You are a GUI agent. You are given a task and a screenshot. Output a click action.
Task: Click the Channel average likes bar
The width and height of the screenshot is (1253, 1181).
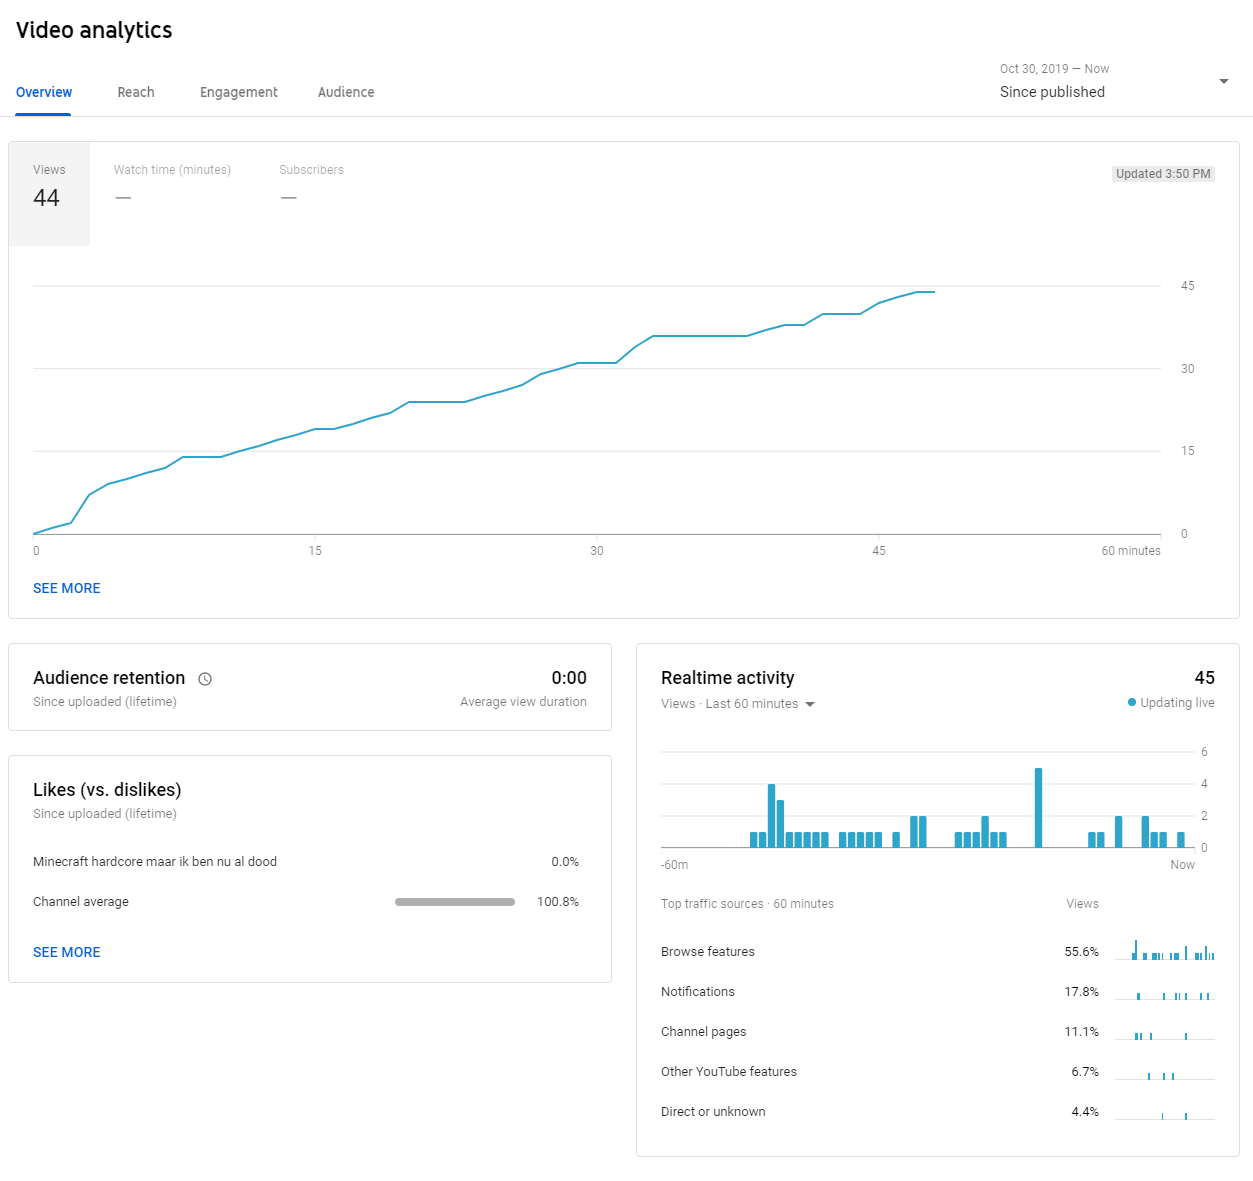click(x=454, y=902)
